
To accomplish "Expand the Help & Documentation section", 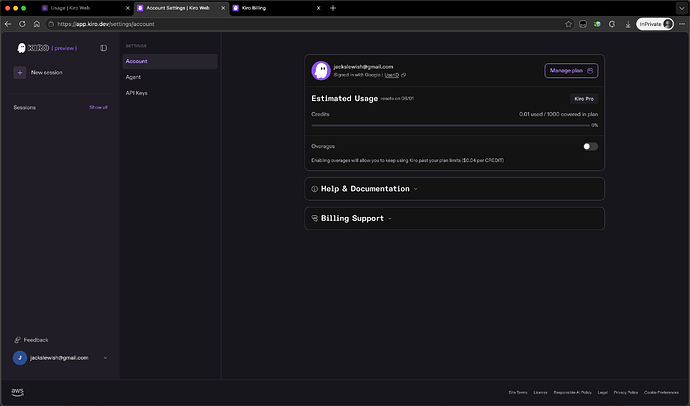I will tap(454, 189).
